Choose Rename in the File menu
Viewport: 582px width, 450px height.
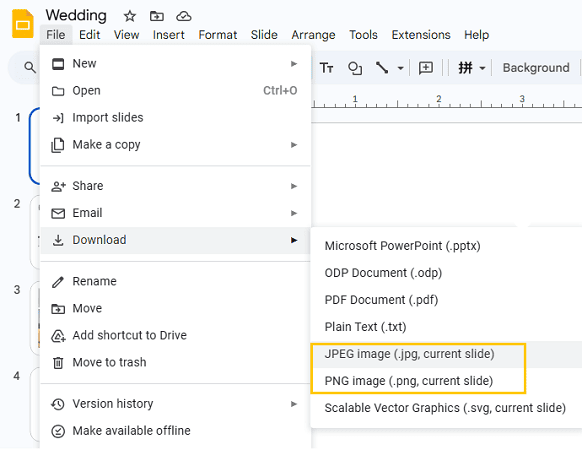[175, 281]
